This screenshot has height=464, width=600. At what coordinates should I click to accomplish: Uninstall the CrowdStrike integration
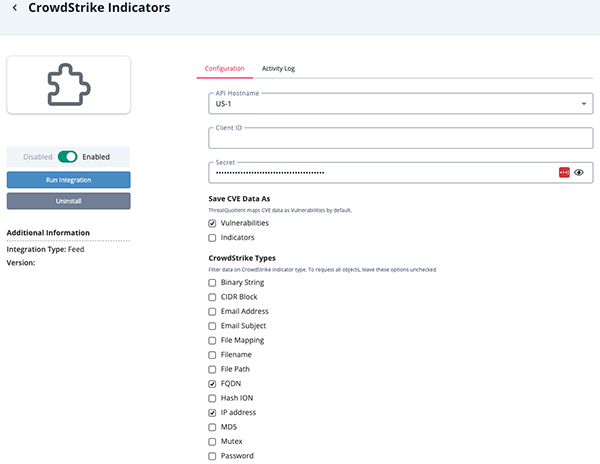[x=68, y=201]
